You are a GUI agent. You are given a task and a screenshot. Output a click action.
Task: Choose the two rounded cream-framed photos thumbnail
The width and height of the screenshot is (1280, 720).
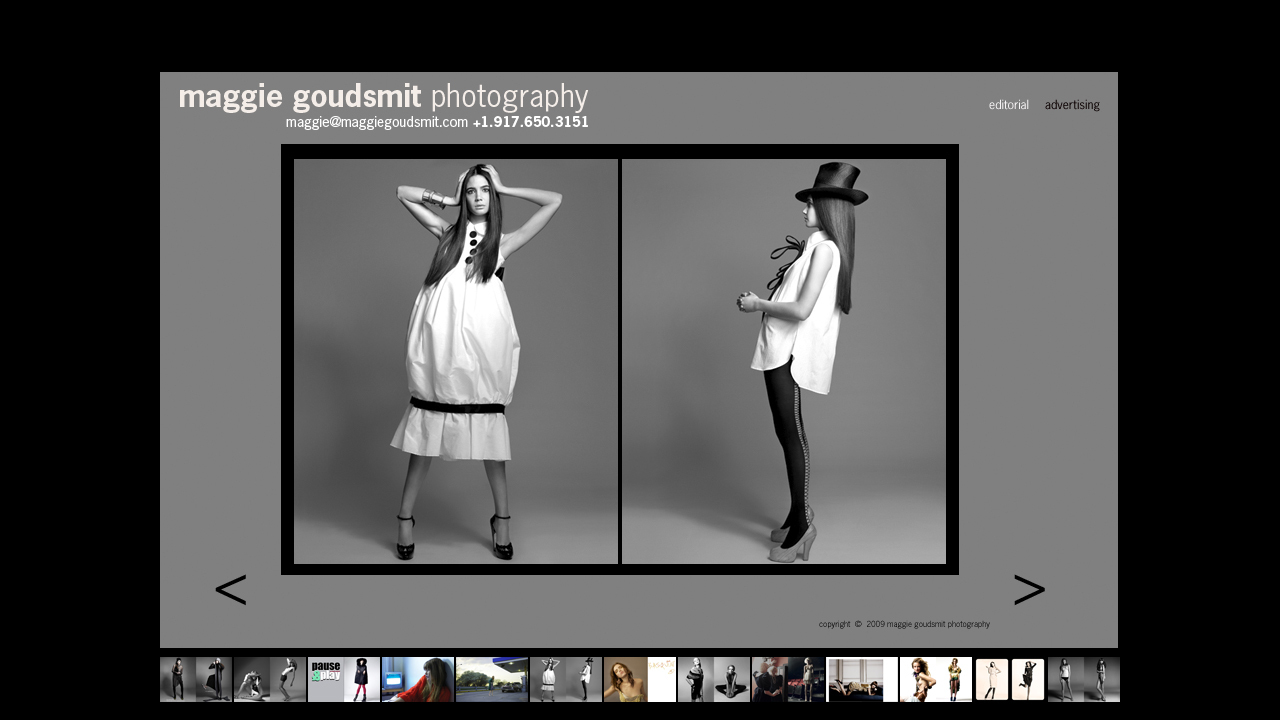[1010, 680]
